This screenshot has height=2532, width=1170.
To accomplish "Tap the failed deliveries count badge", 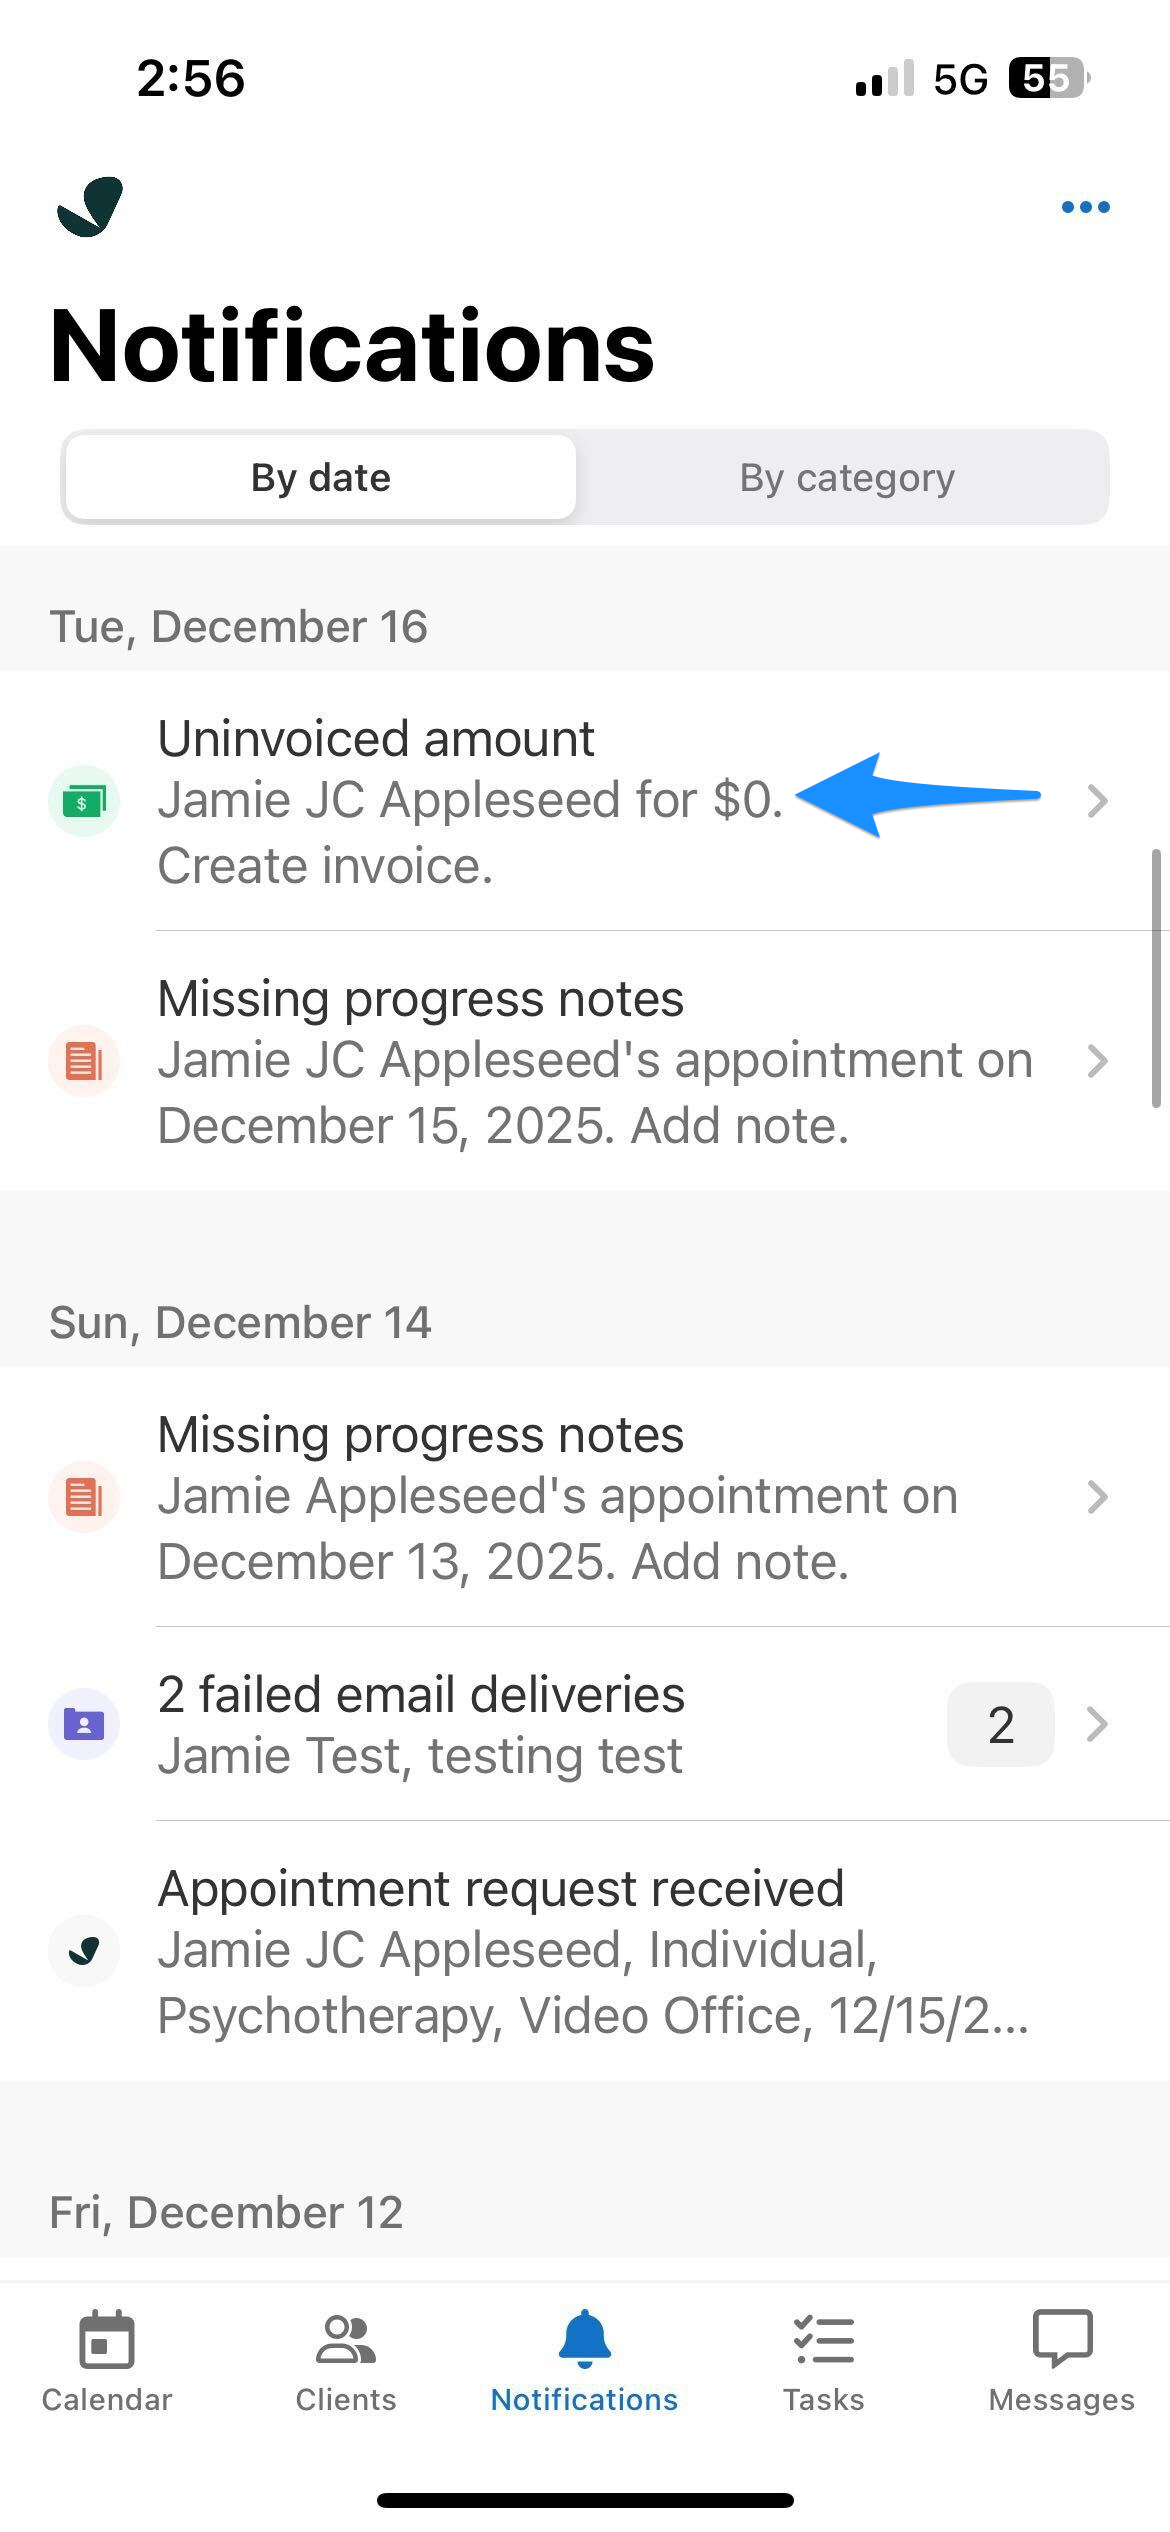I will [1000, 1724].
